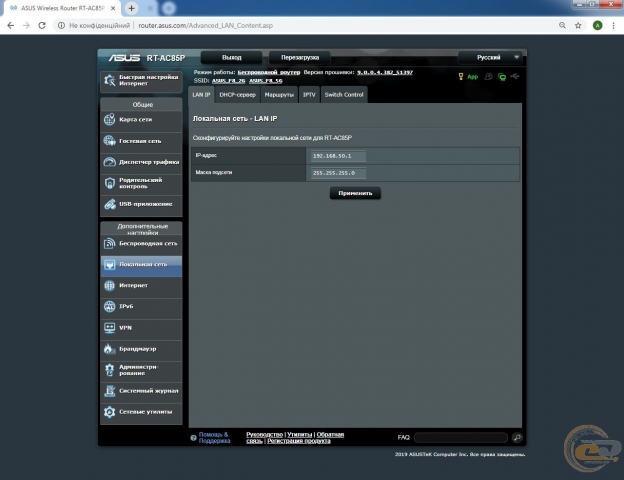Screen dimensions: 624x480
Task: Open Сетевые утилиты in the sidebar
Action: click(141, 411)
